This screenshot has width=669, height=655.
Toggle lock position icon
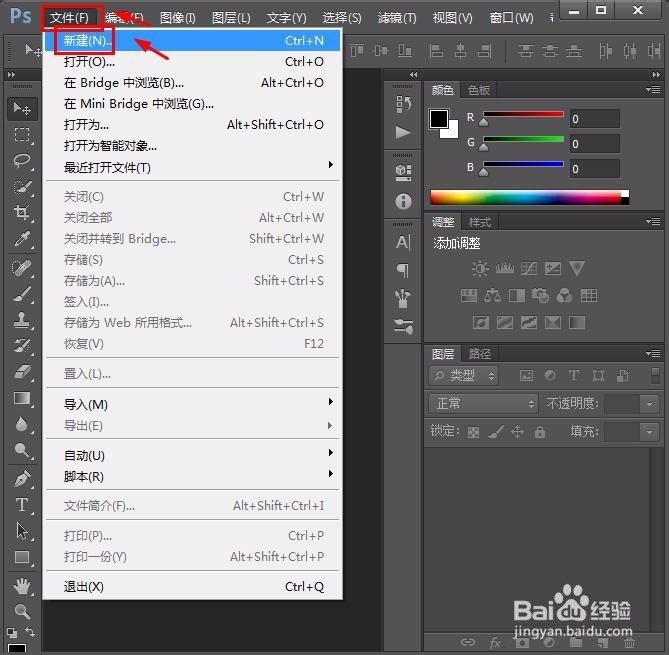pyautogui.click(x=518, y=432)
